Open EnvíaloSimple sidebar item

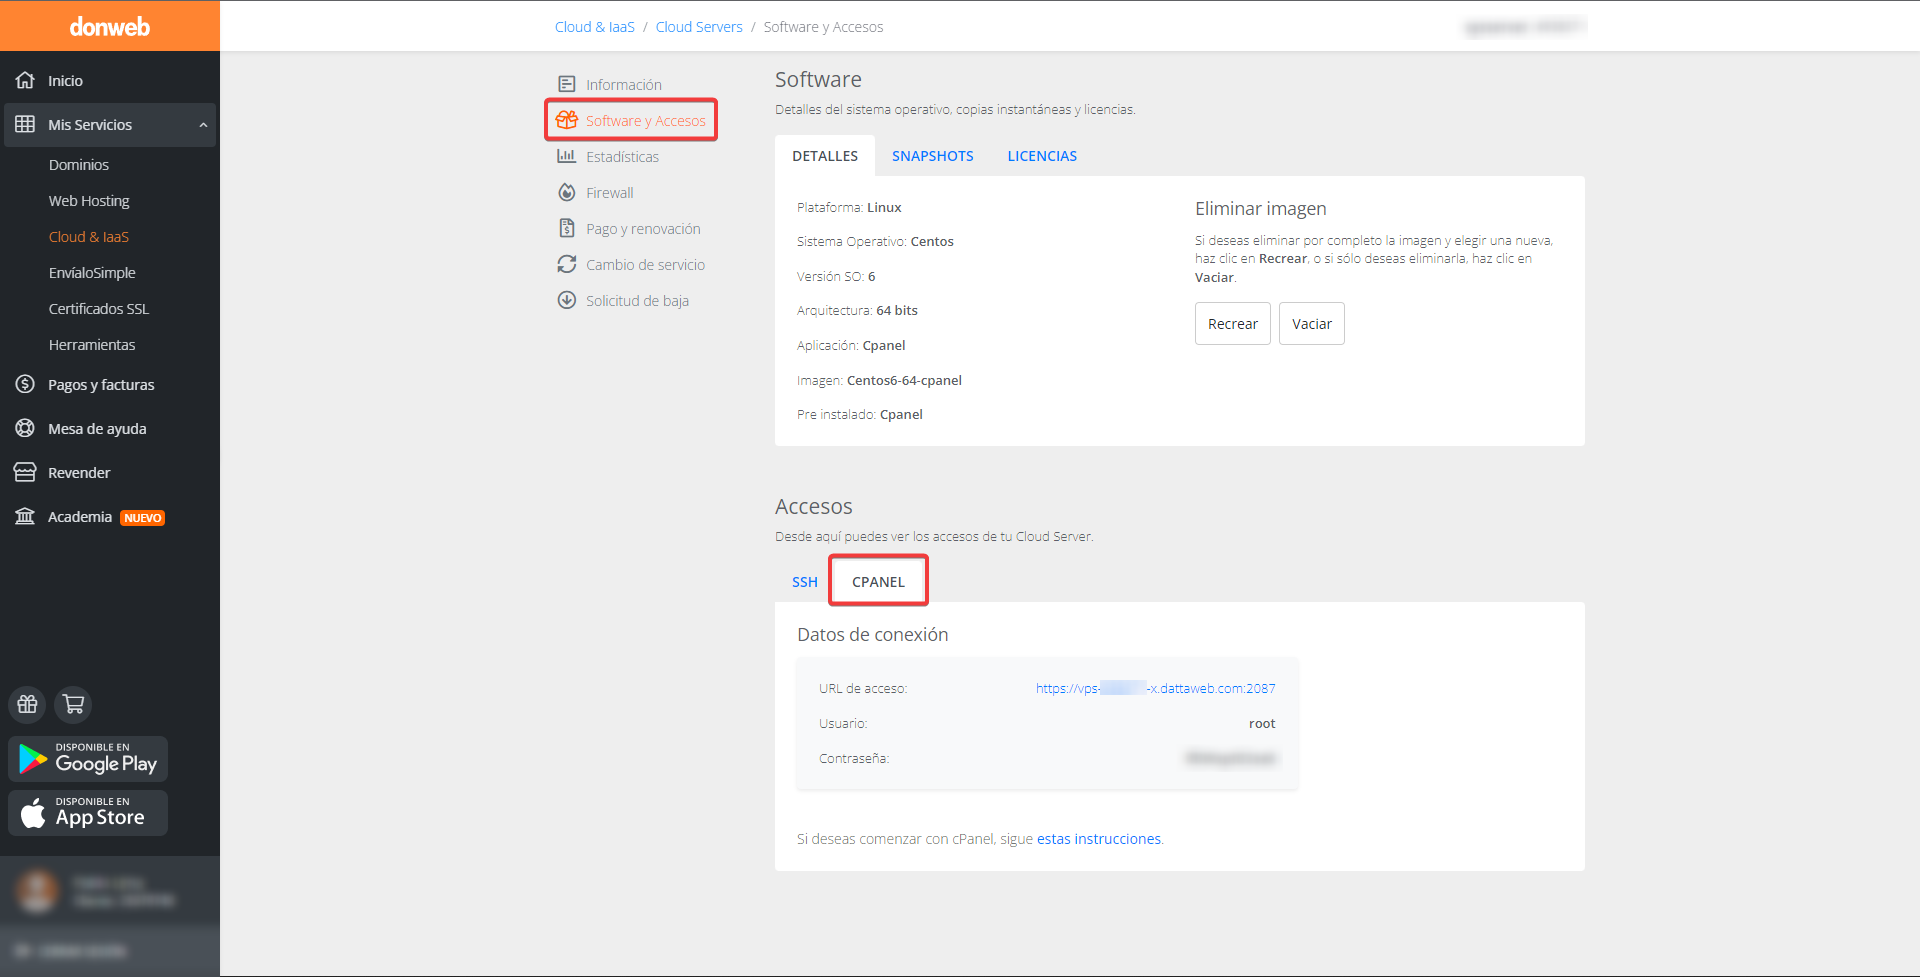tap(92, 273)
